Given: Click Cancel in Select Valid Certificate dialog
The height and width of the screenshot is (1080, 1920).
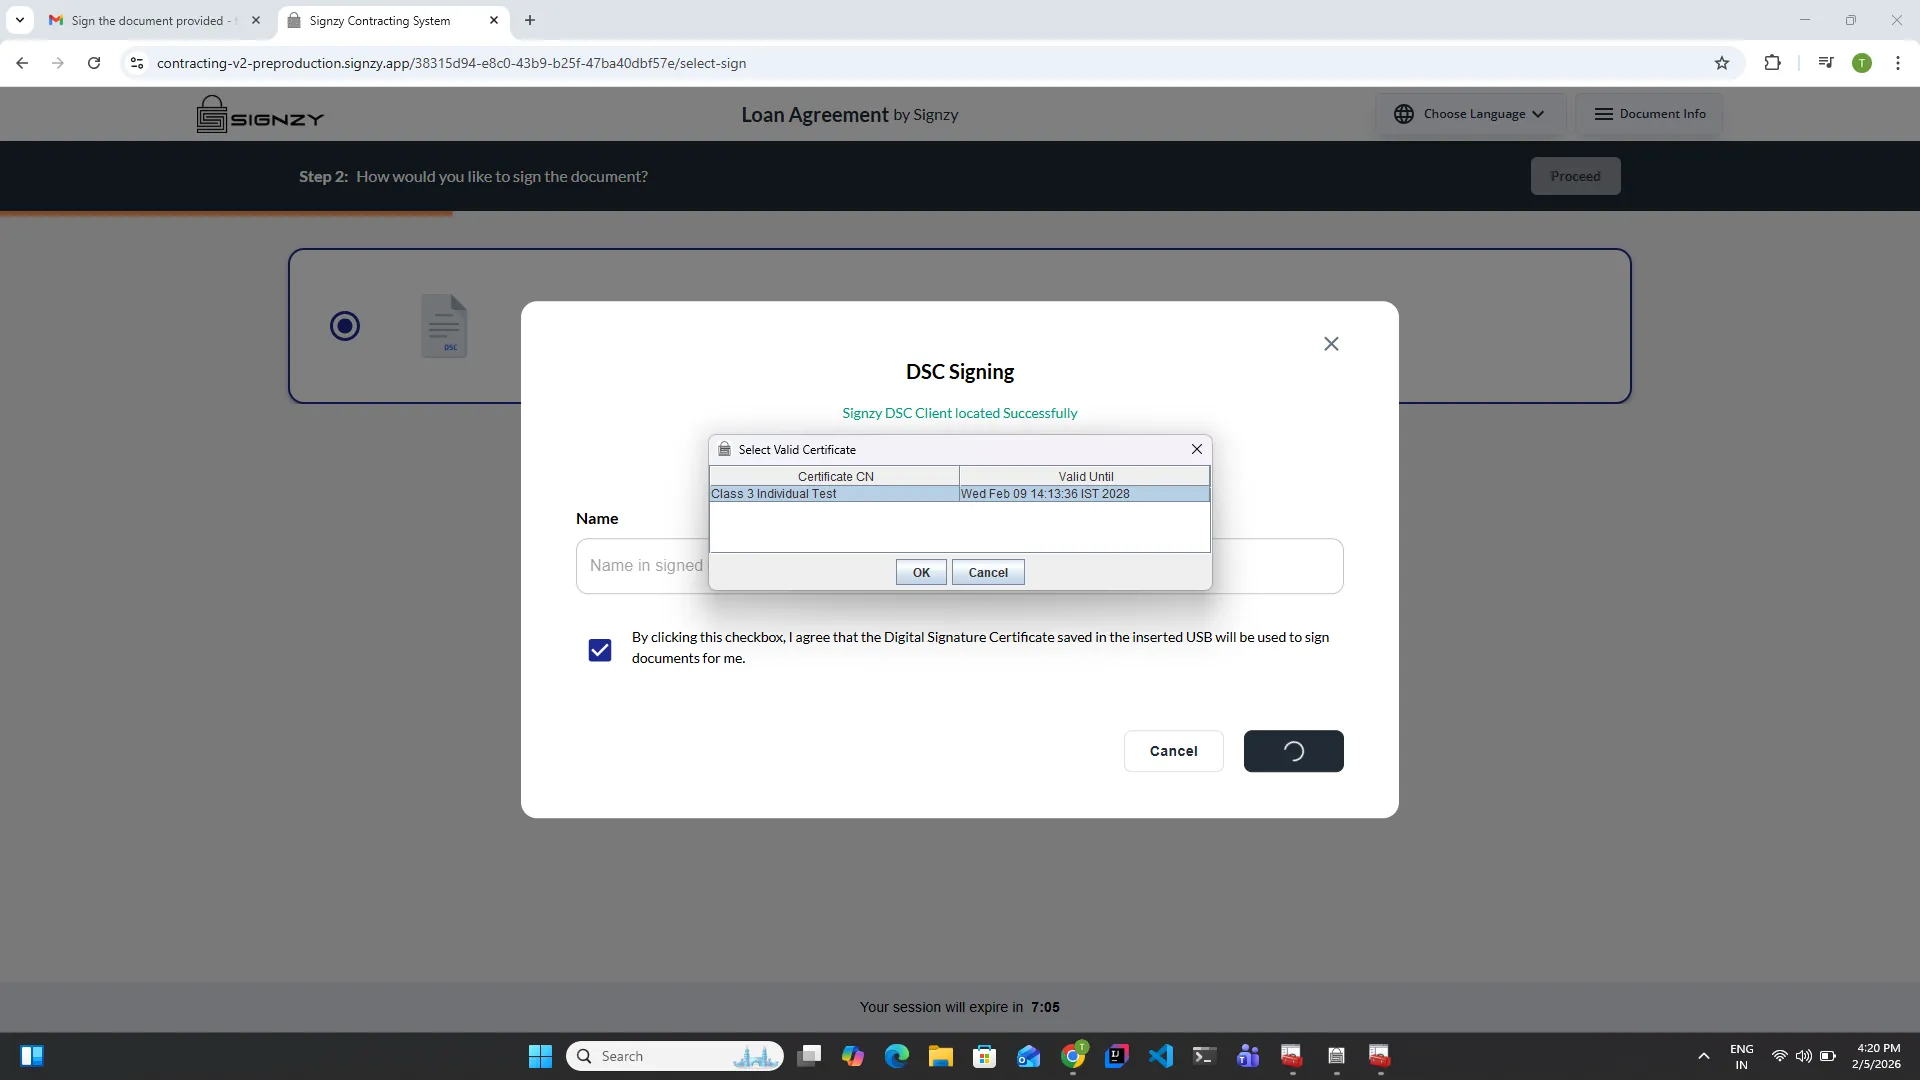Looking at the screenshot, I should coord(988,572).
